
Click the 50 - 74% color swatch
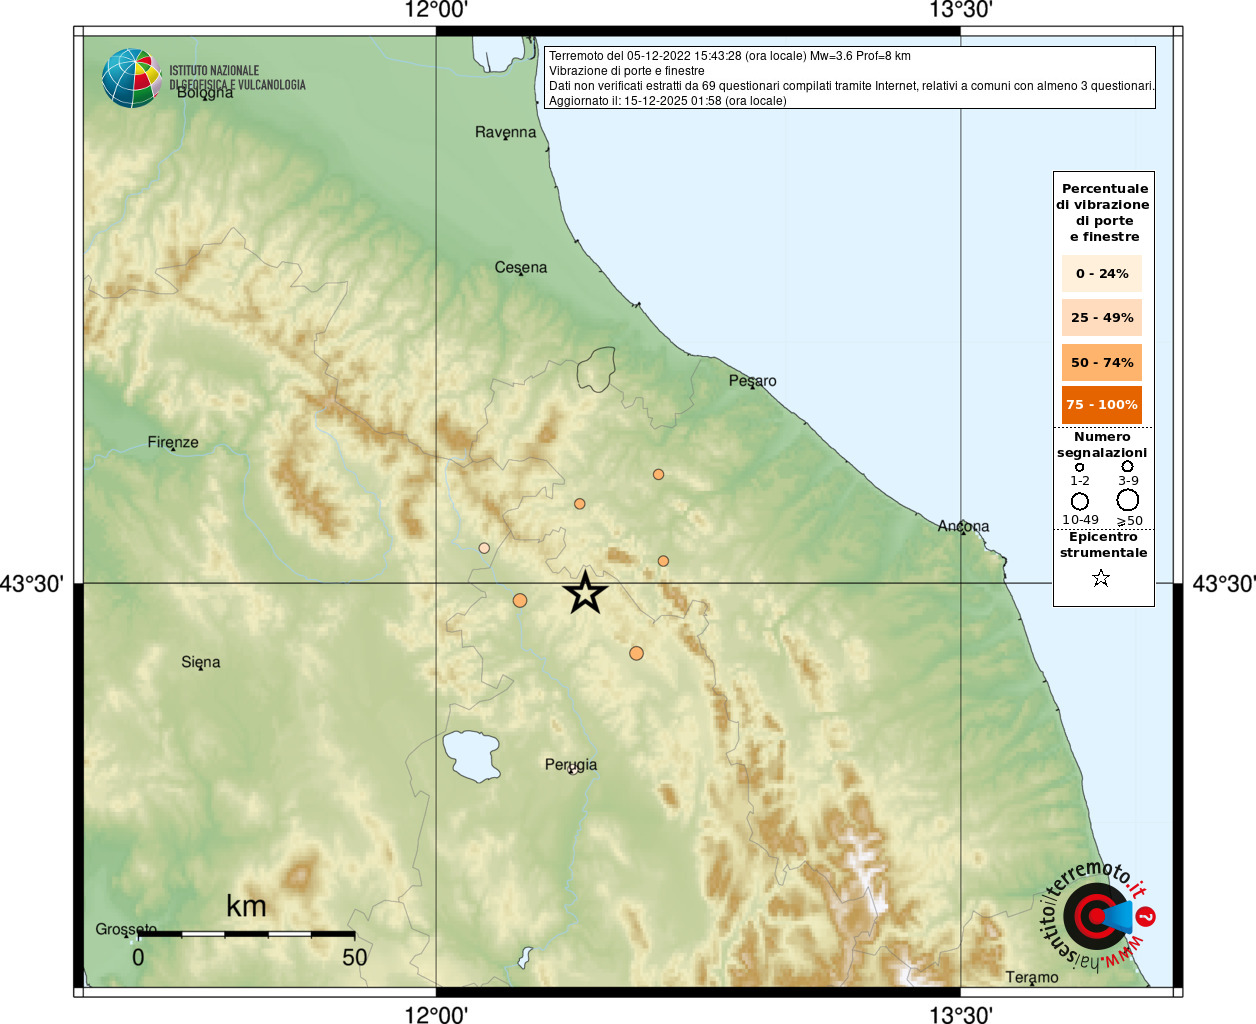[x=1102, y=362]
